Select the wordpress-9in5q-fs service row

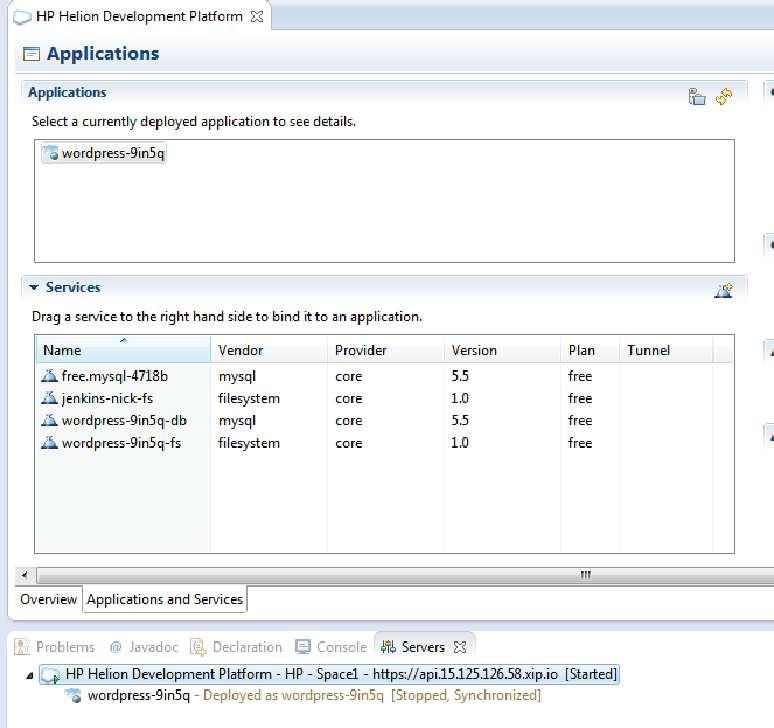[x=384, y=443]
